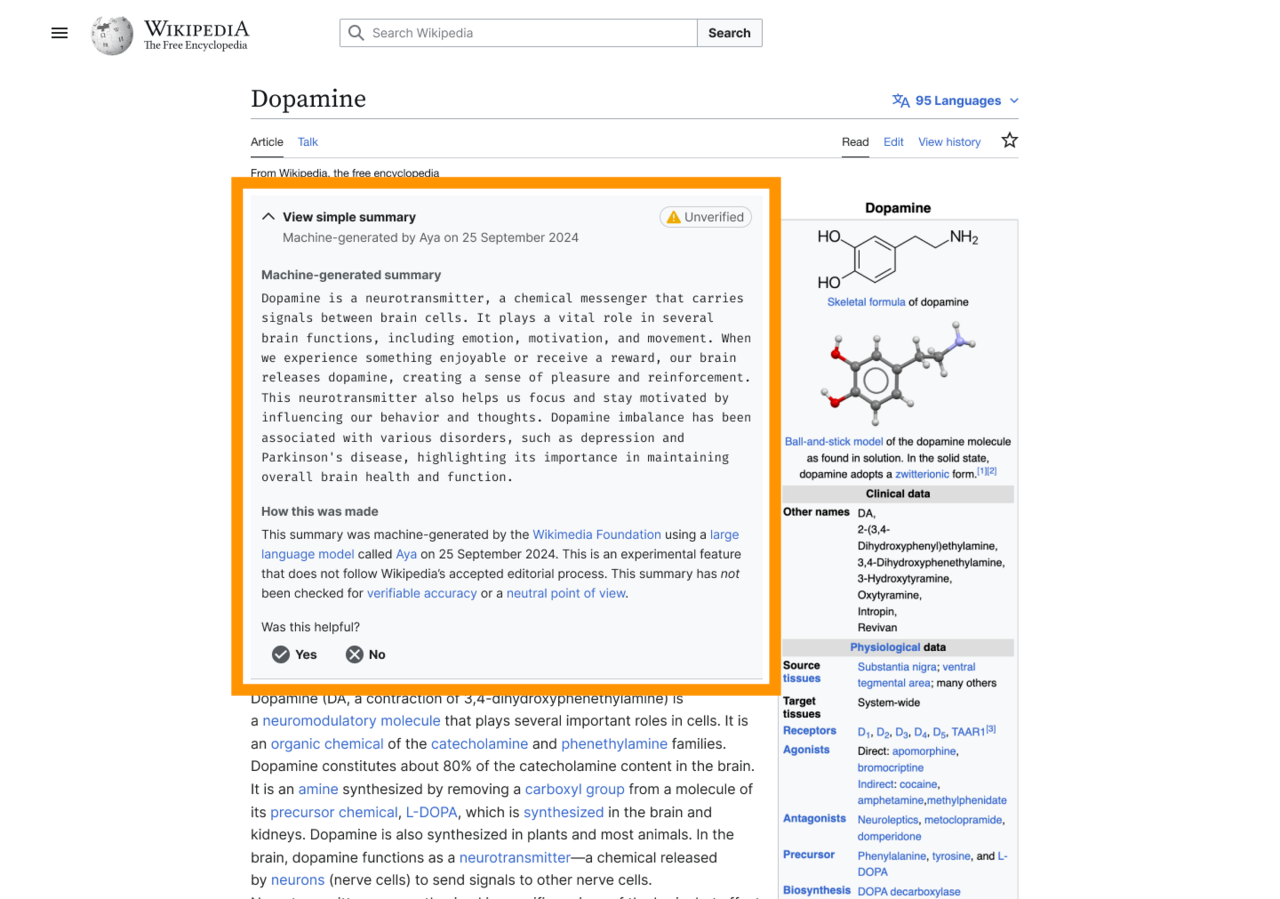
Task: Click the language translate icon
Action: point(901,101)
